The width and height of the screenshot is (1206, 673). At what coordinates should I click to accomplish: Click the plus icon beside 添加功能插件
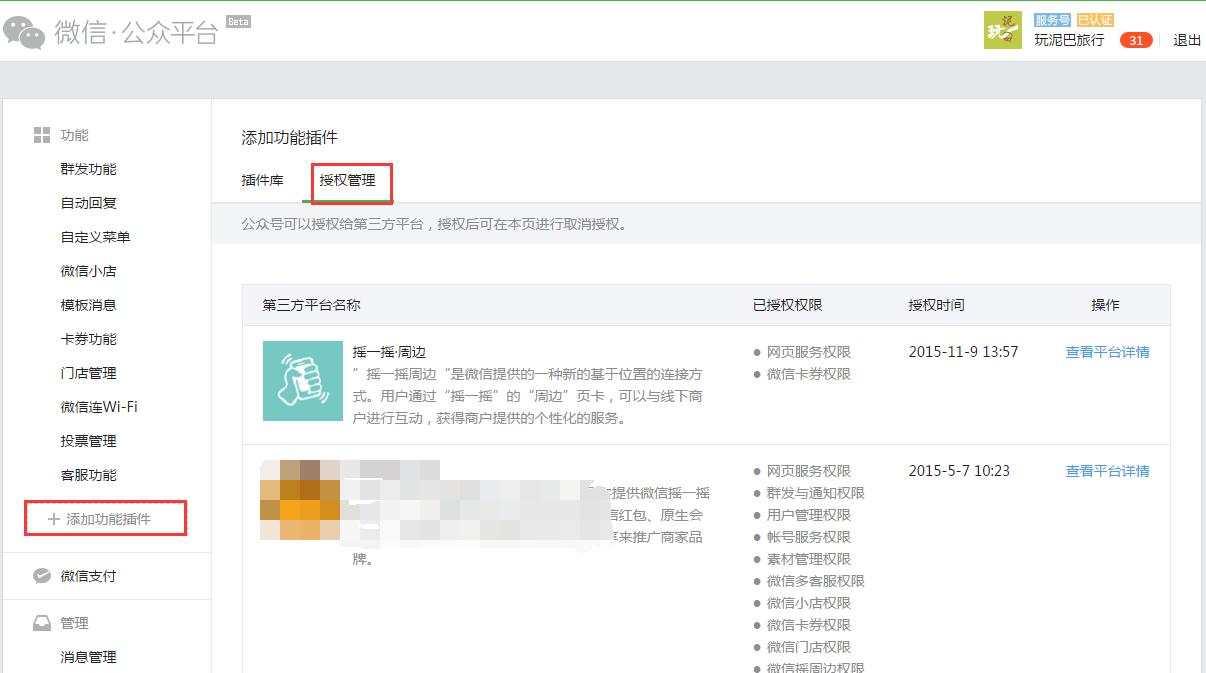[x=54, y=519]
